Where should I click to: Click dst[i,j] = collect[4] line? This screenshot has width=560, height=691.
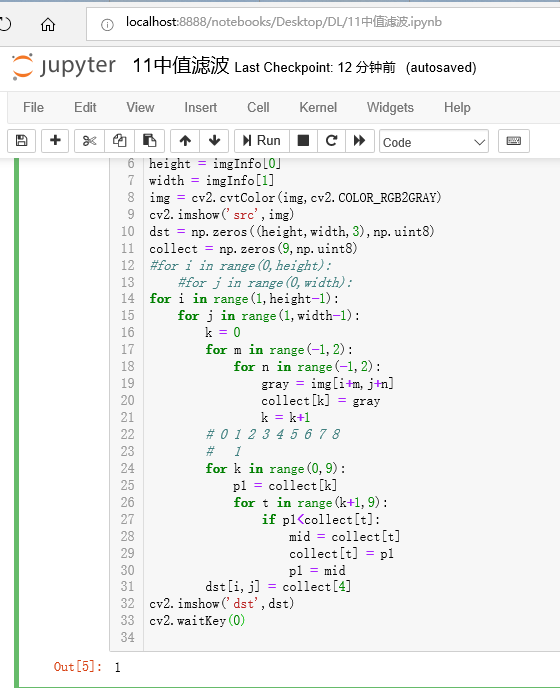pos(278,587)
